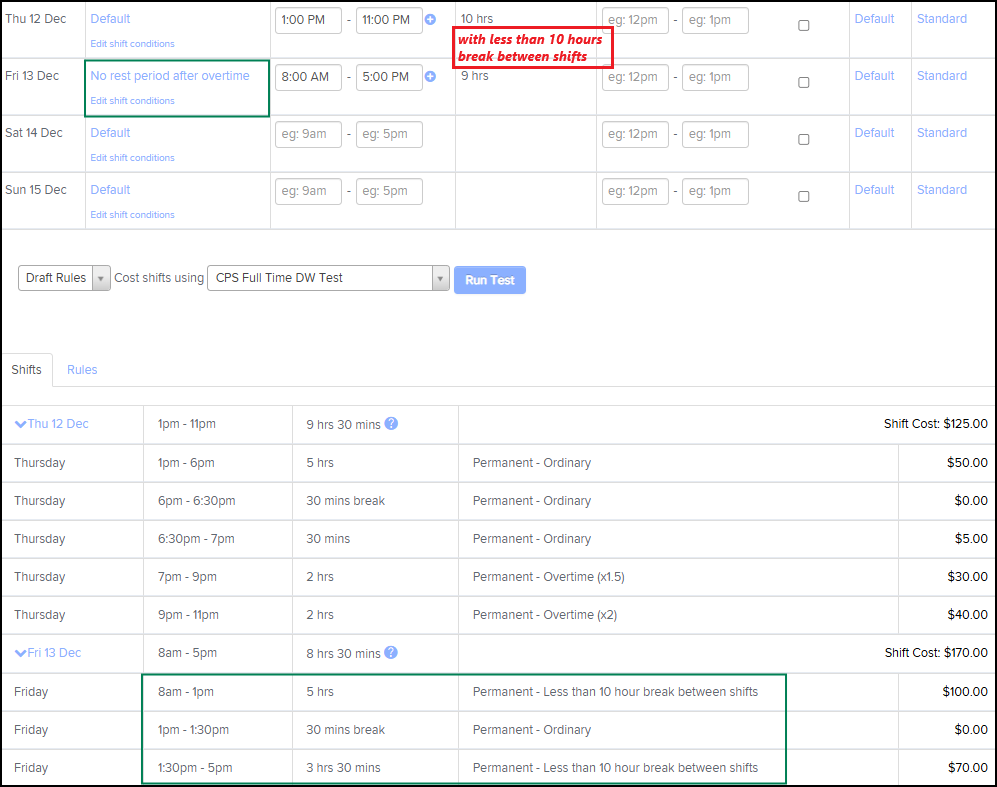Click Edit shift conditions for Sat 14 Dec

click(132, 158)
